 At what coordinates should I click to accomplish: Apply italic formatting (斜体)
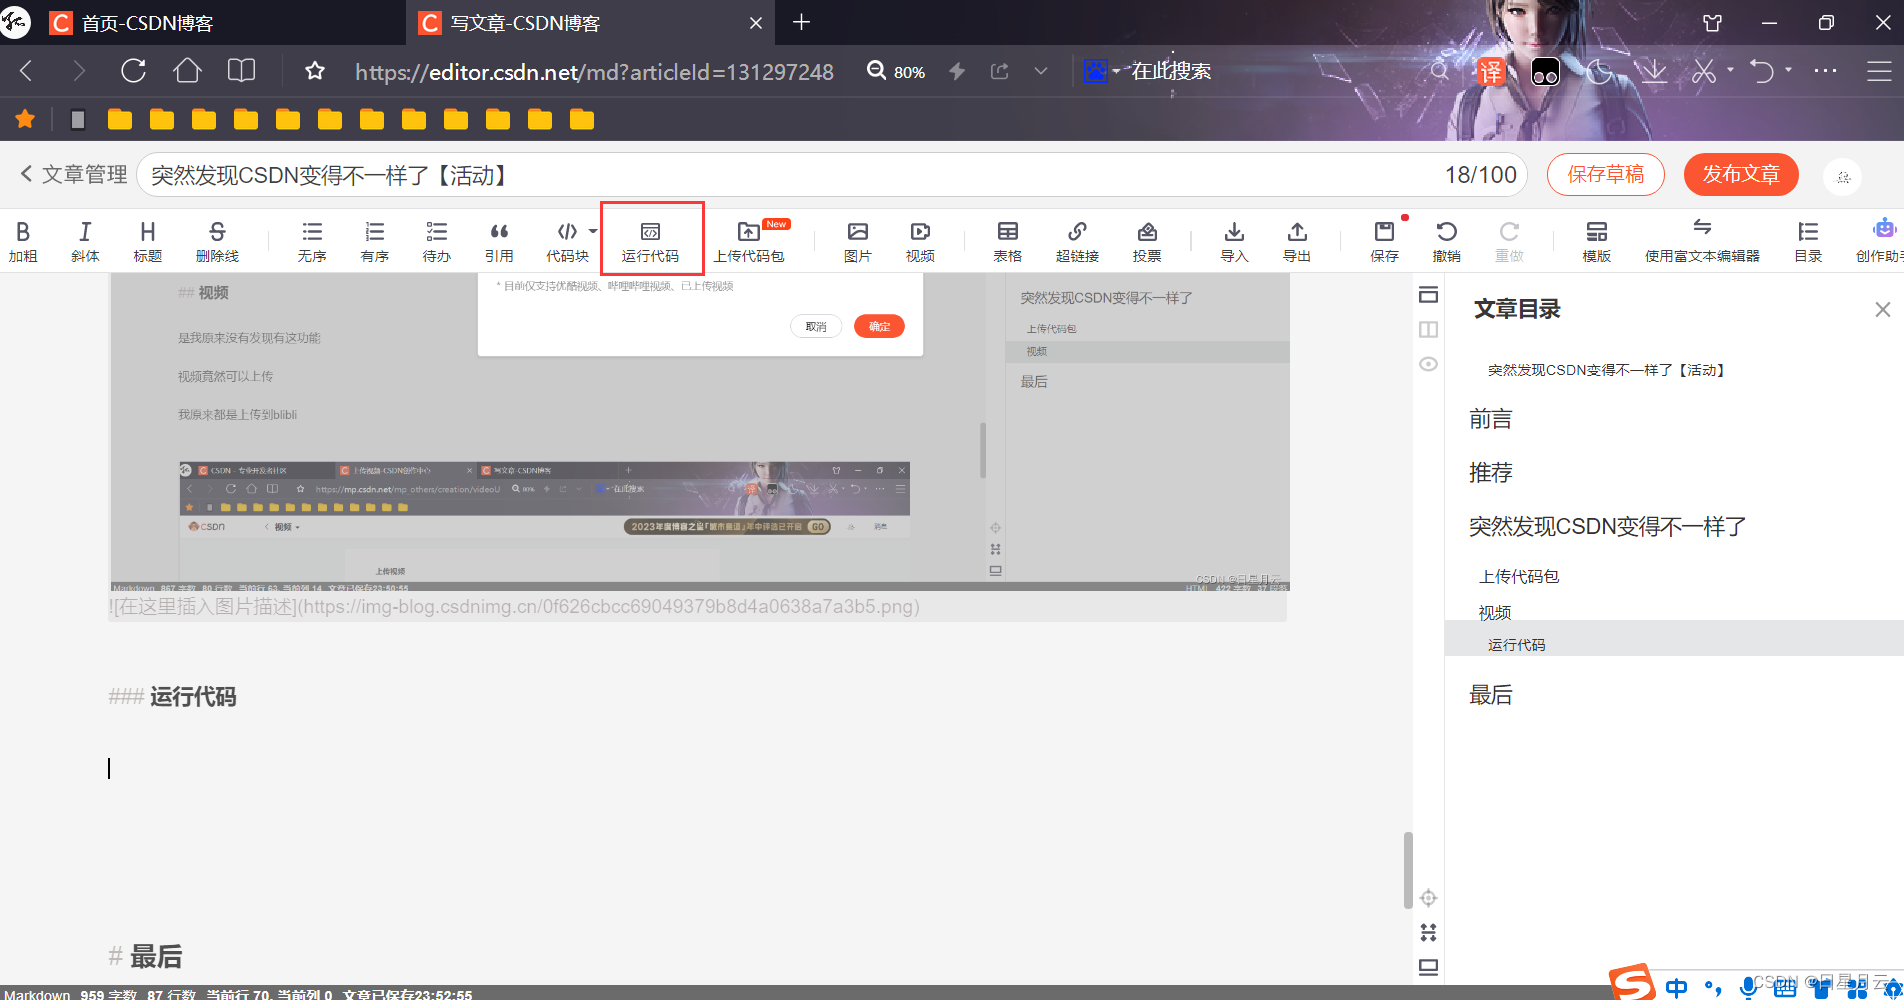point(85,242)
